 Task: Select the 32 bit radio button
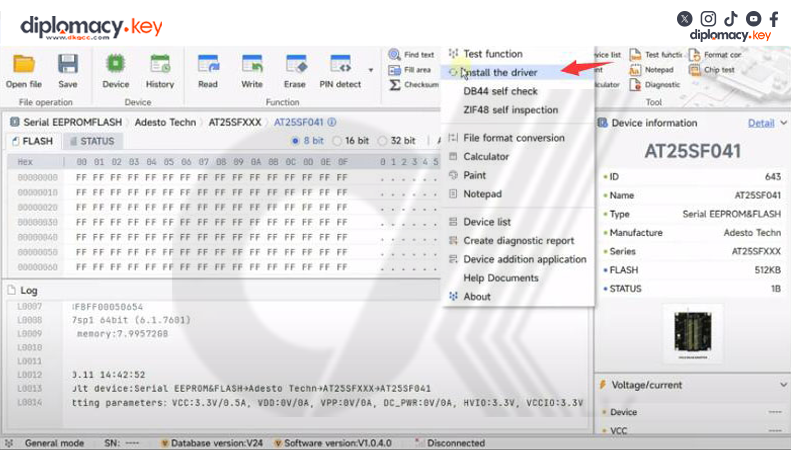point(382,141)
